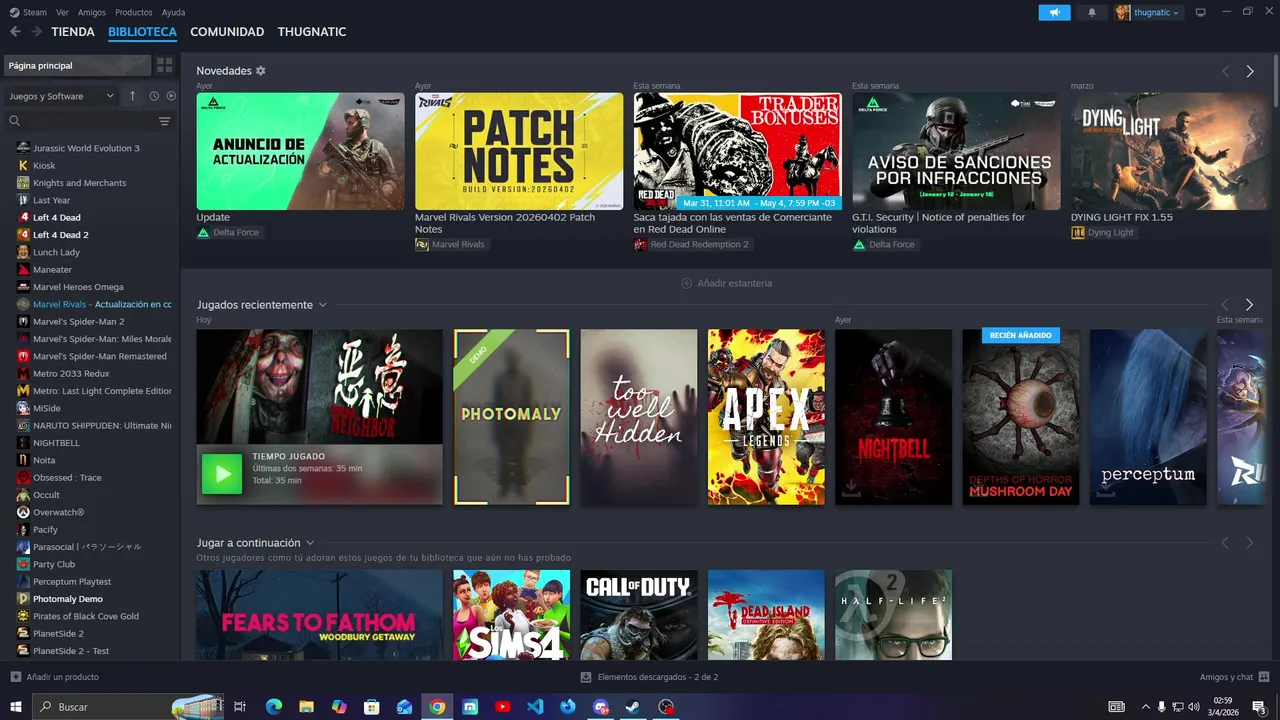Open the notifications bell
Screen dimensions: 1280x720
pyautogui.click(x=1091, y=12)
